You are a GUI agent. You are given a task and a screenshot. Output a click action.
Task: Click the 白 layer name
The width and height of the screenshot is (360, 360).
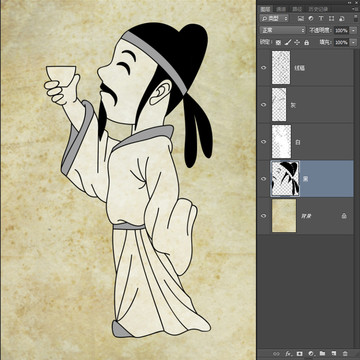click(298, 142)
